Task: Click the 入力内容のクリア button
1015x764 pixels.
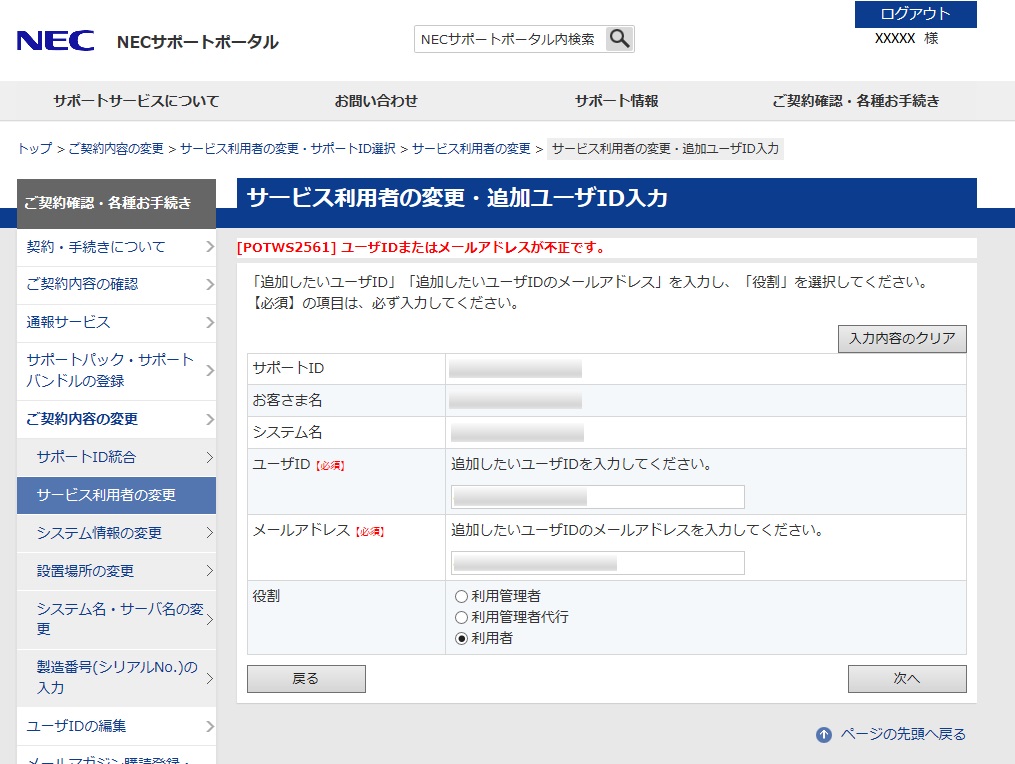Action: (902, 339)
